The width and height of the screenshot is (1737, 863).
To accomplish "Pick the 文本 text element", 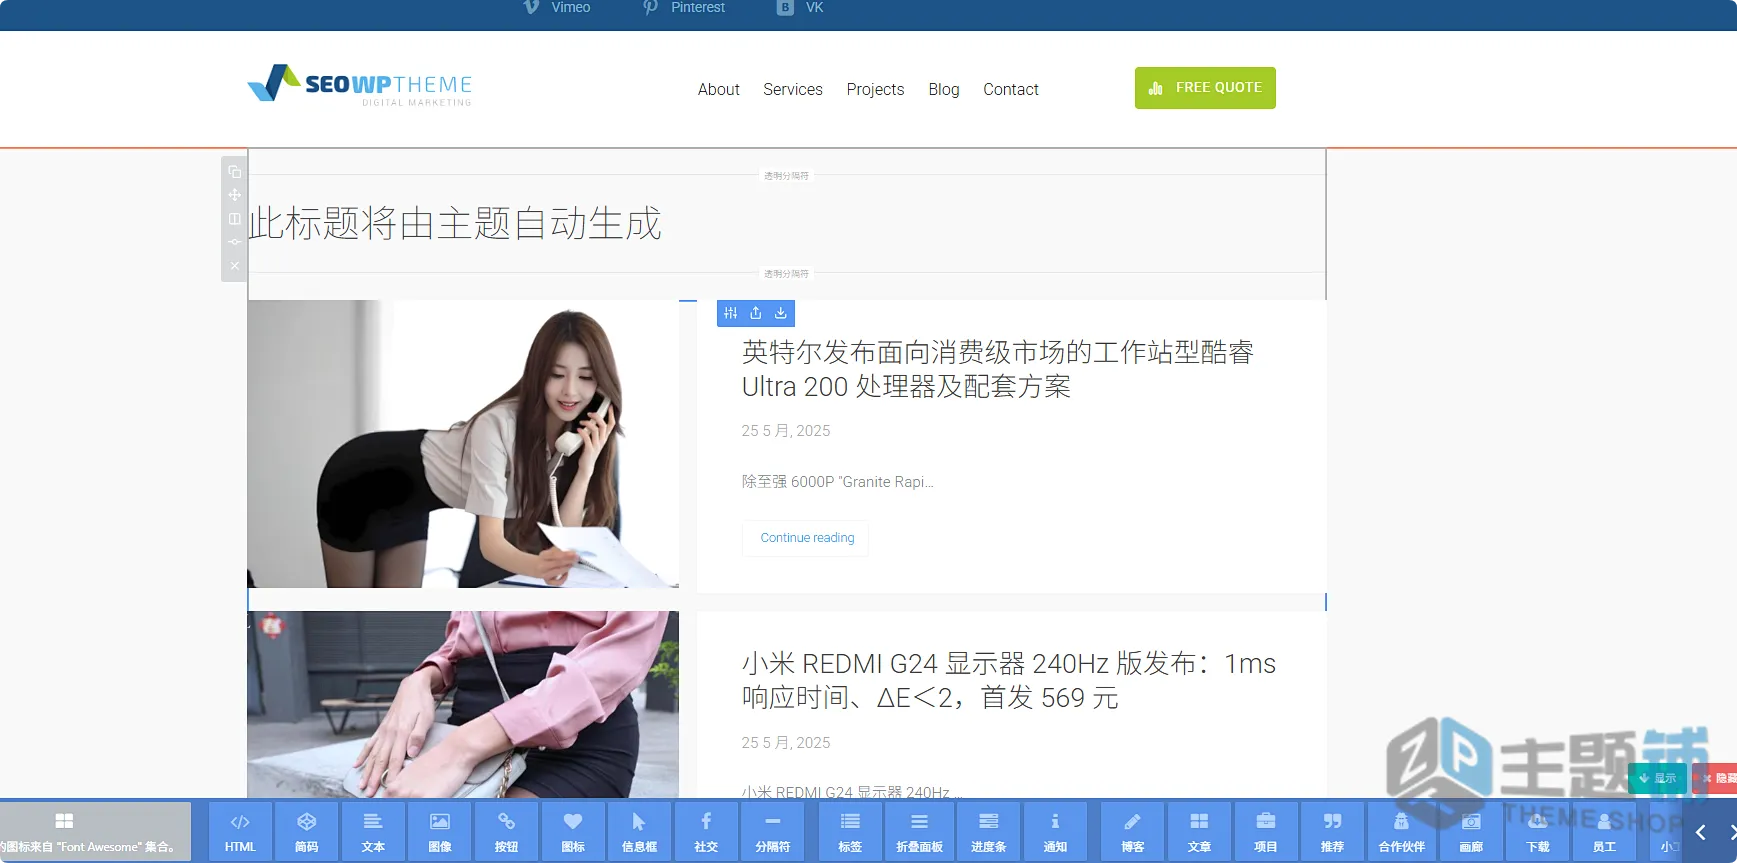I will pyautogui.click(x=373, y=831).
